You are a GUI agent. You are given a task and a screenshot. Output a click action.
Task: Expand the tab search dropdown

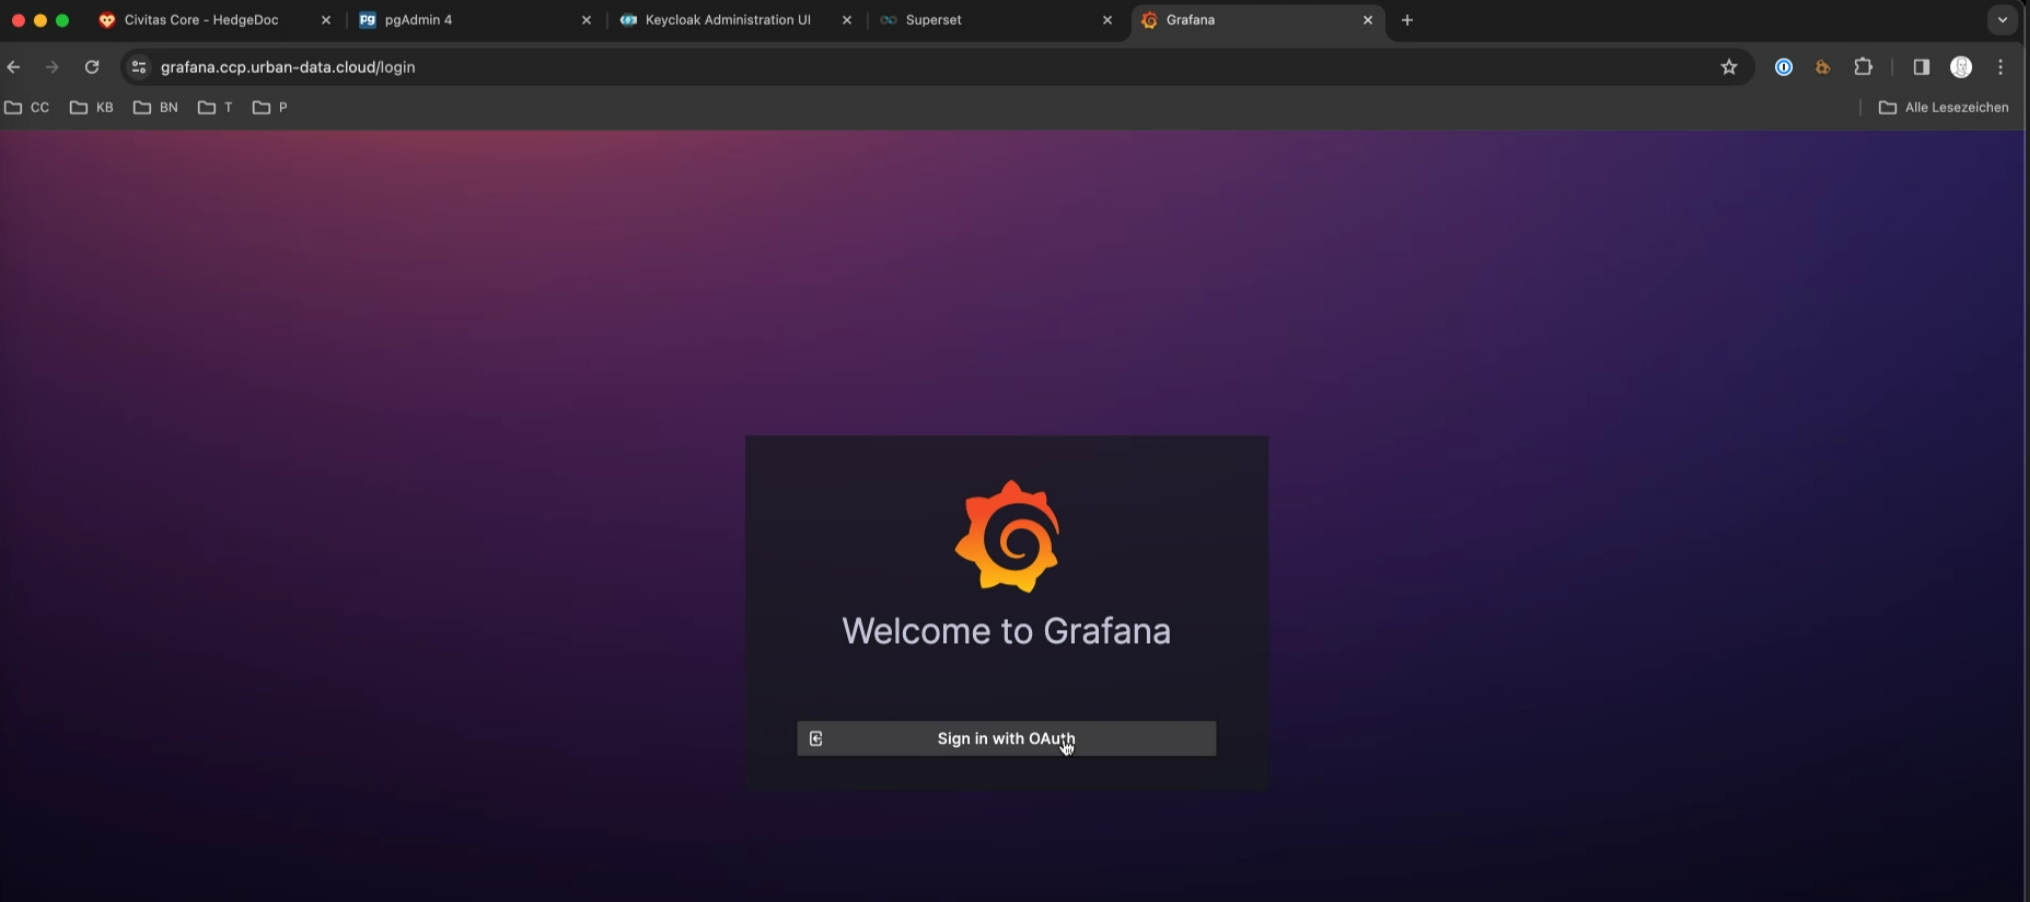2002,20
